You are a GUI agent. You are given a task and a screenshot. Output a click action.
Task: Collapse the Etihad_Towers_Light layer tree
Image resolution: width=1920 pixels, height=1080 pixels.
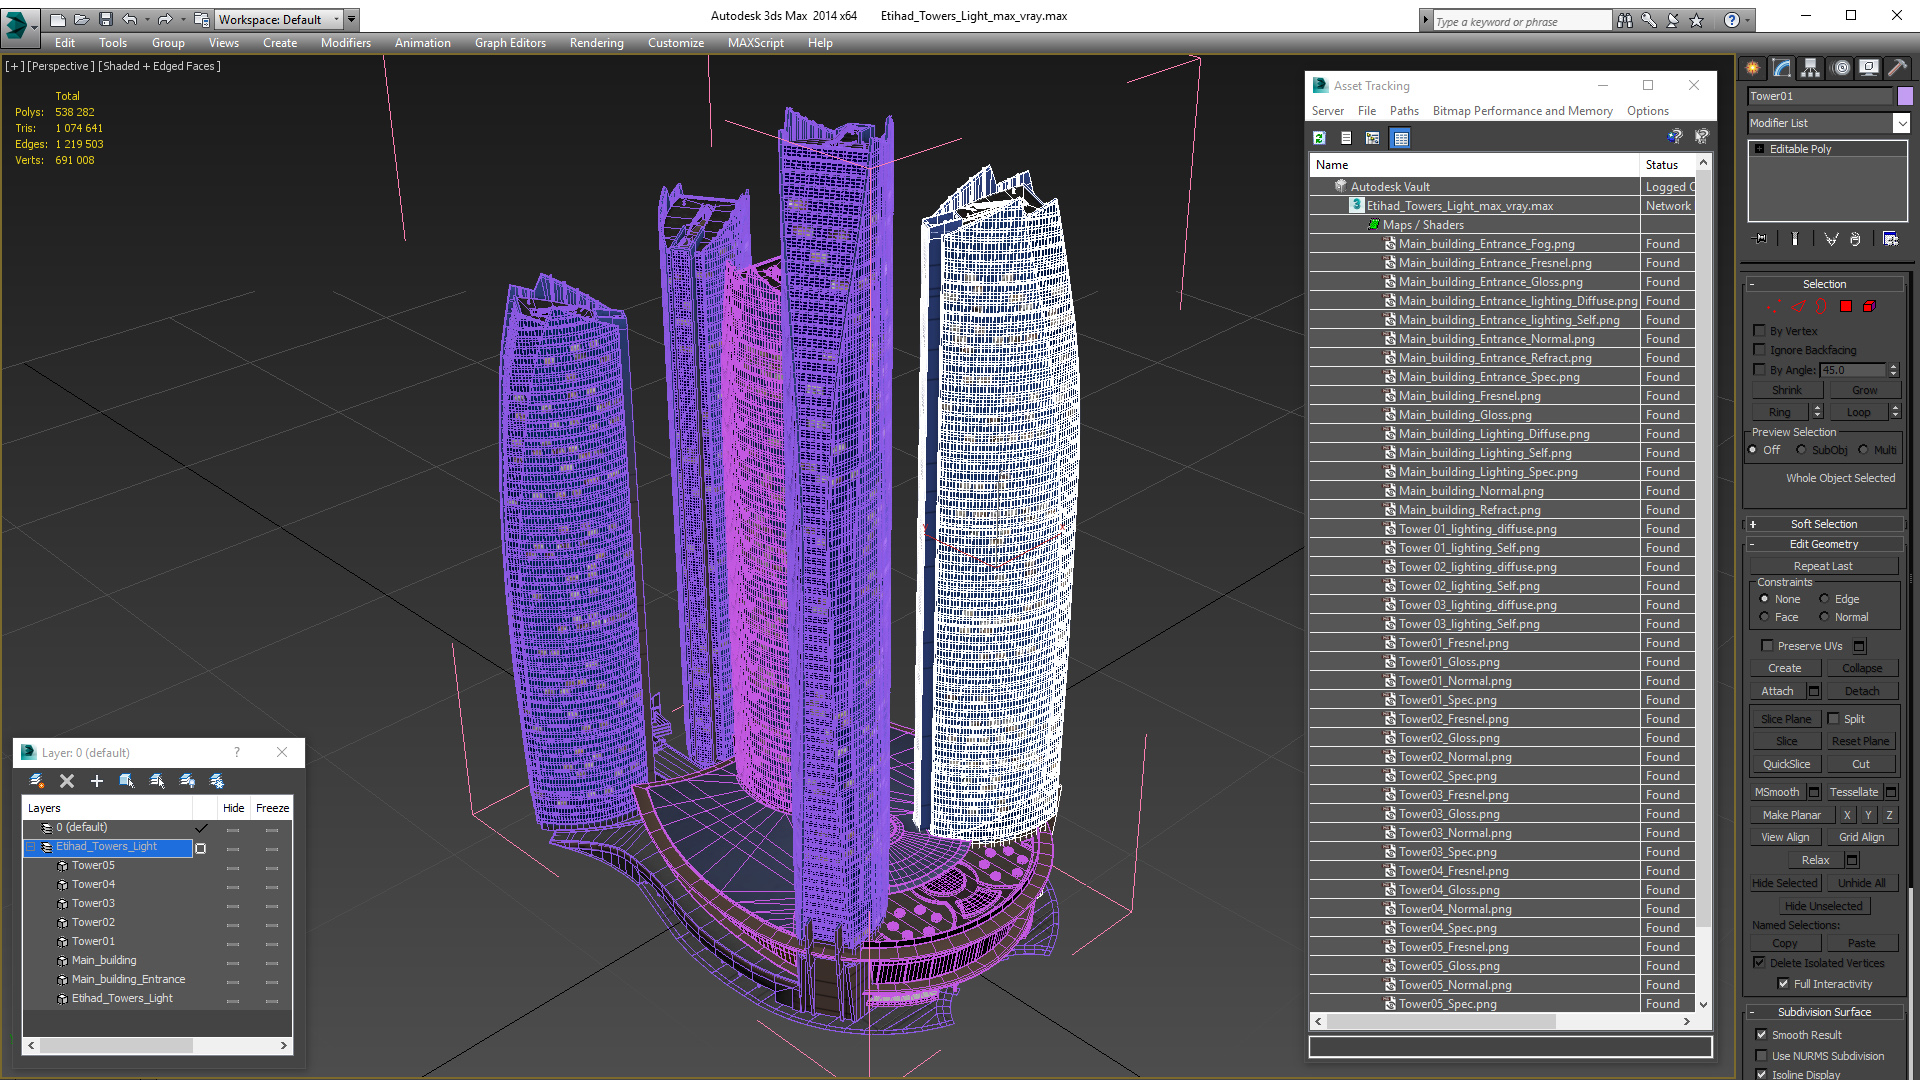tap(30, 847)
